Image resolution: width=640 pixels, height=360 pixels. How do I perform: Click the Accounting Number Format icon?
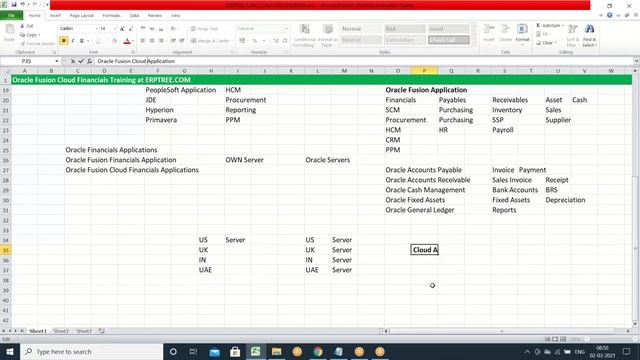(242, 41)
